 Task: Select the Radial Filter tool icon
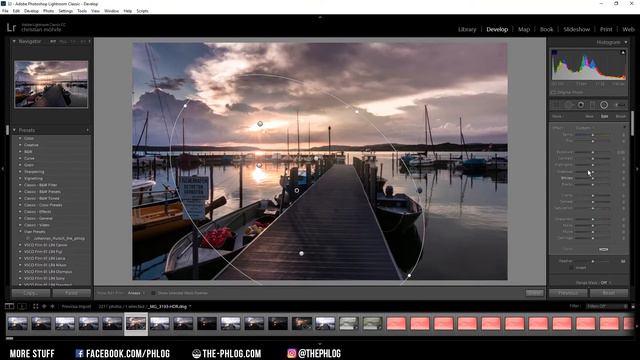point(604,105)
